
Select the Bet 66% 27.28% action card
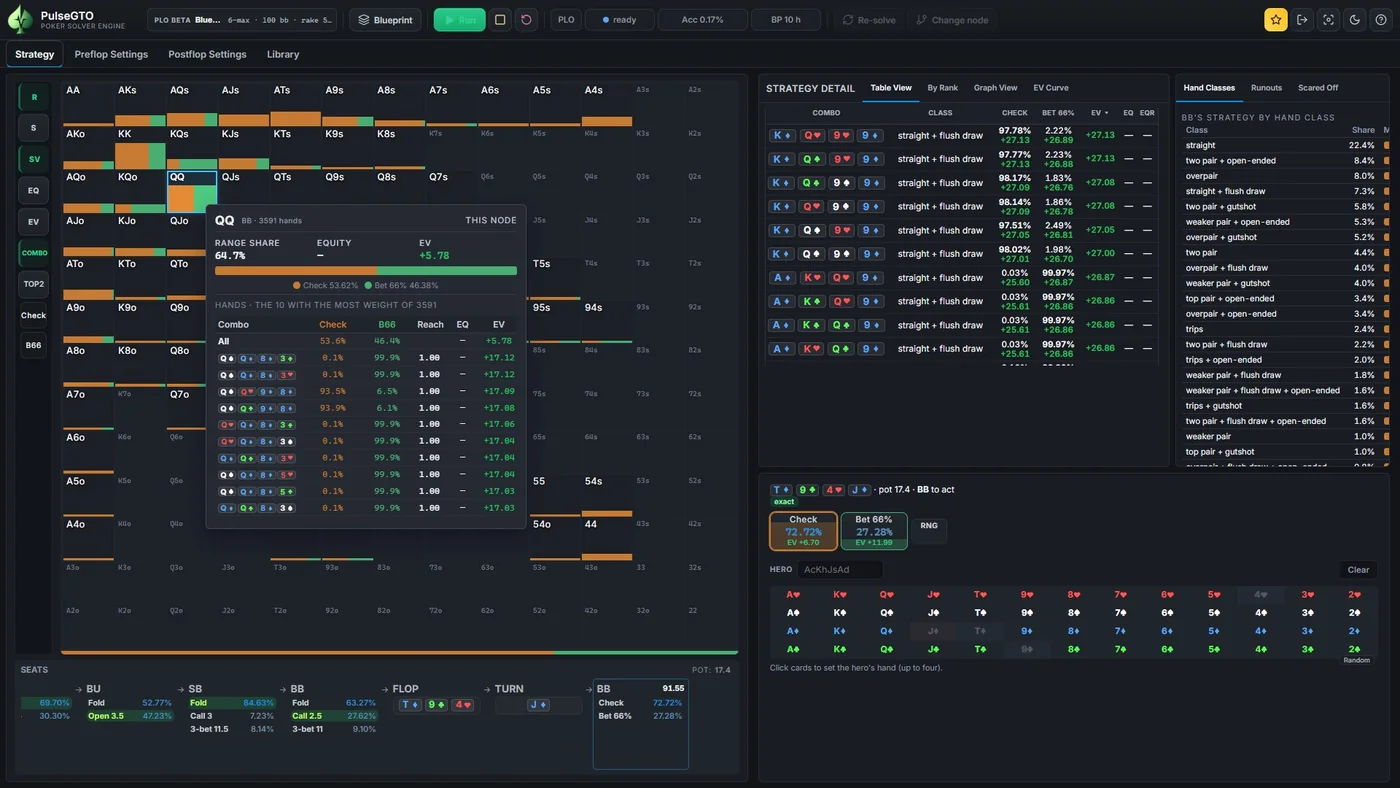click(x=874, y=531)
